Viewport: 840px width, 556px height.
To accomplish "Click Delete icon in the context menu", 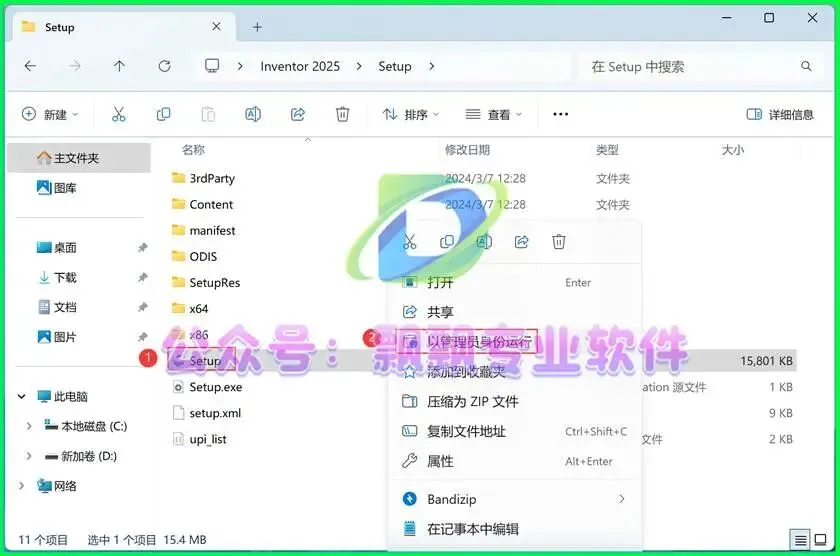I will pyautogui.click(x=559, y=242).
